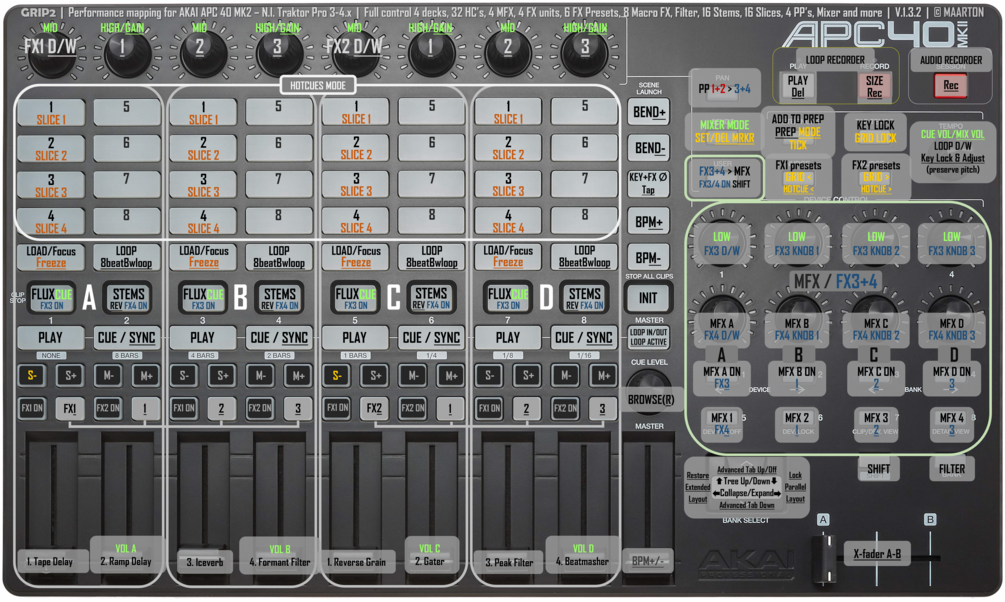Image resolution: width=1005 pixels, height=602 pixels.
Task: Click the Akai APC40 MKII logo
Action: (874, 35)
